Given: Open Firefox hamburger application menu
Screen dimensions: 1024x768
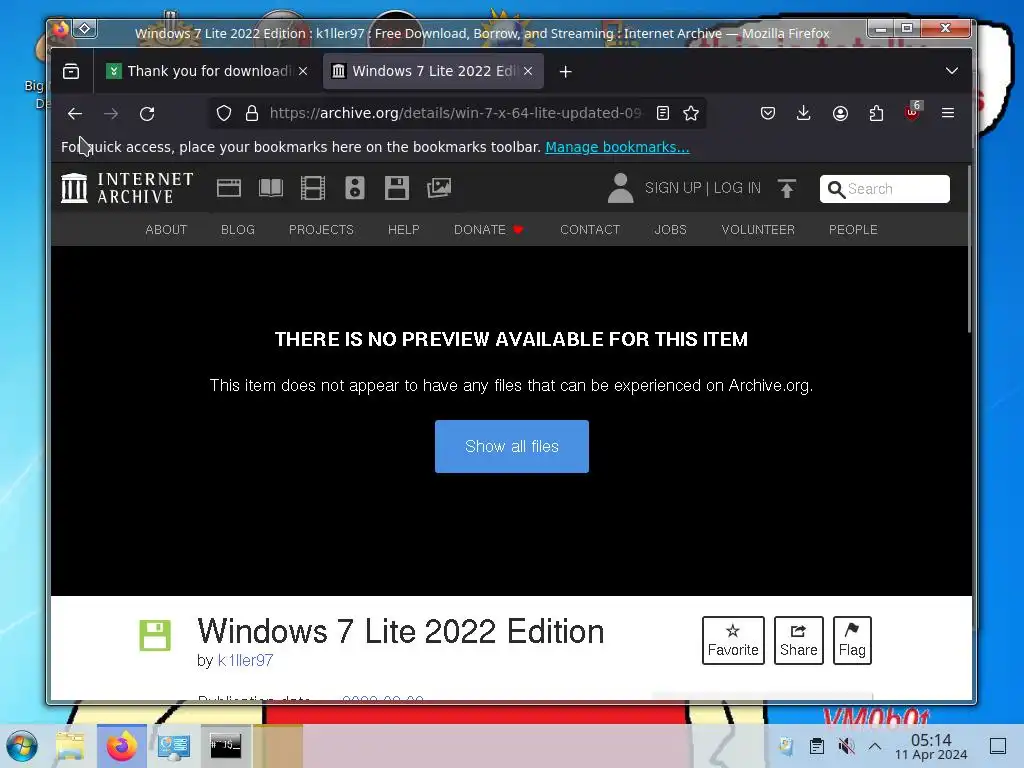Looking at the screenshot, I should pos(948,113).
